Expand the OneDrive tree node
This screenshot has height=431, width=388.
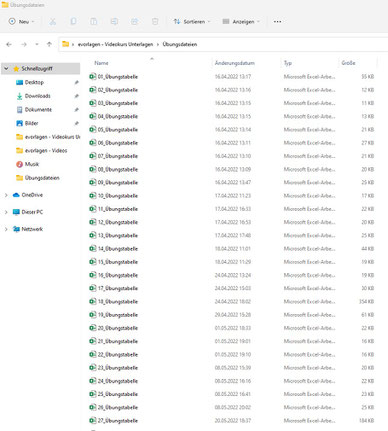(x=6, y=195)
